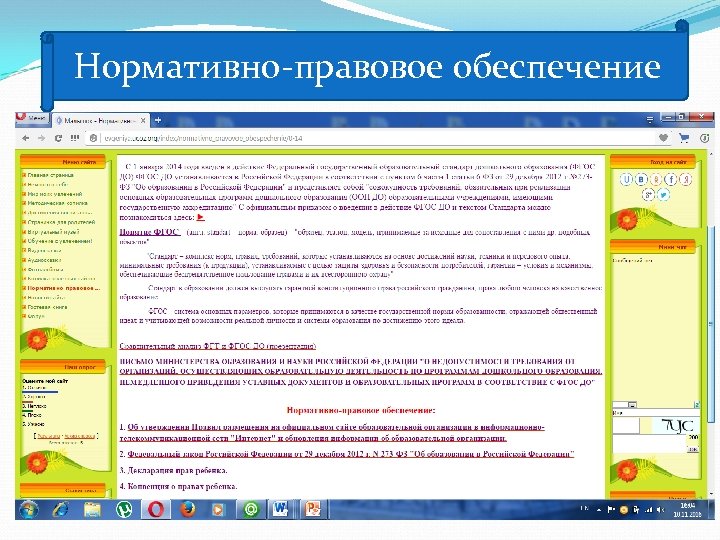The image size is (720, 540).
Task: Open 'Аудиосказки' menu item
Action: coord(44,260)
